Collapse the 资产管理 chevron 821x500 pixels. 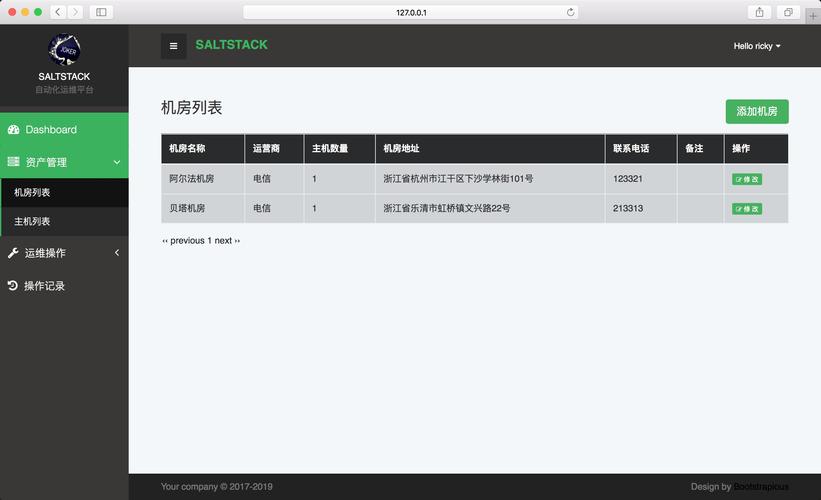coord(117,162)
